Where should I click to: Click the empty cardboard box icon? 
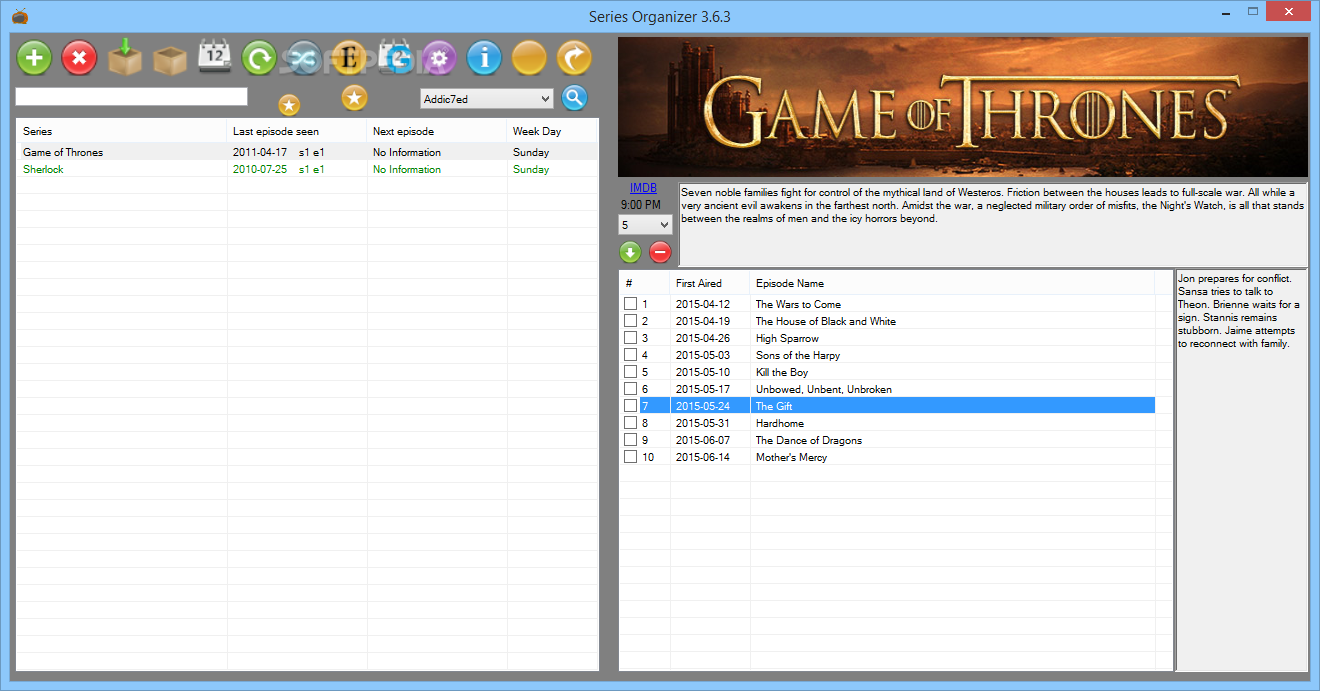[170, 60]
